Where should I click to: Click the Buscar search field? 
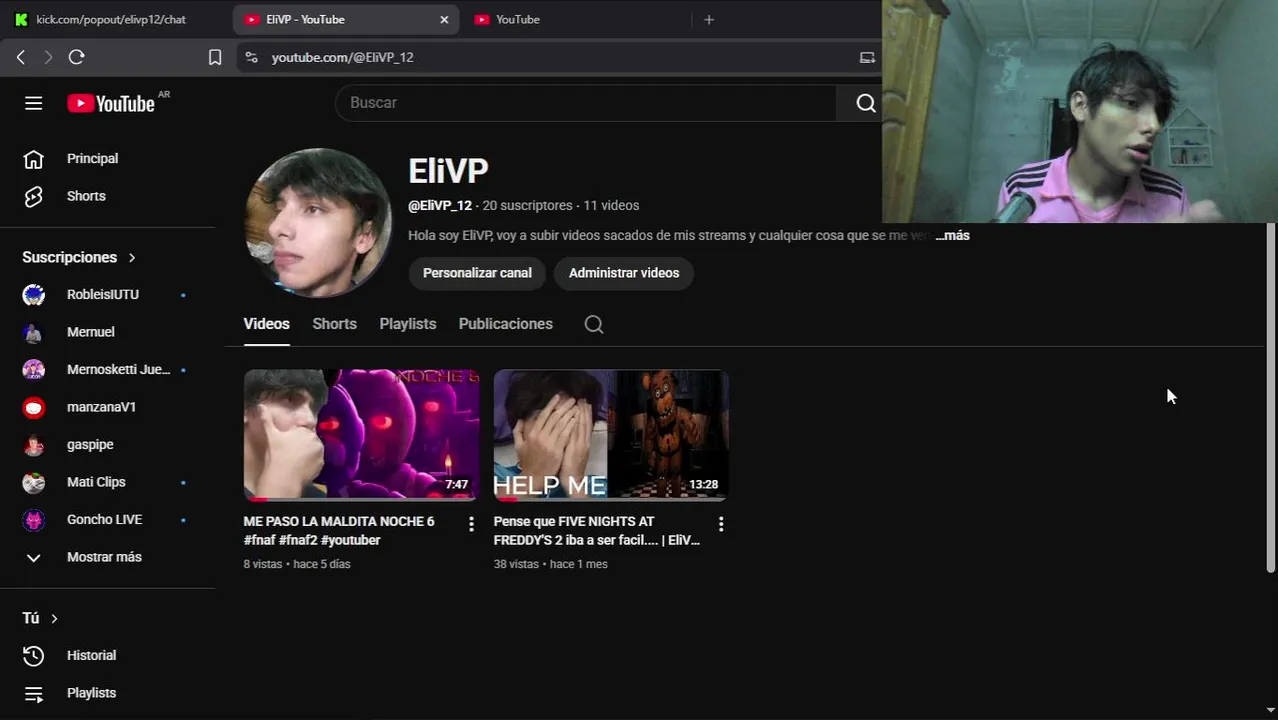(586, 103)
